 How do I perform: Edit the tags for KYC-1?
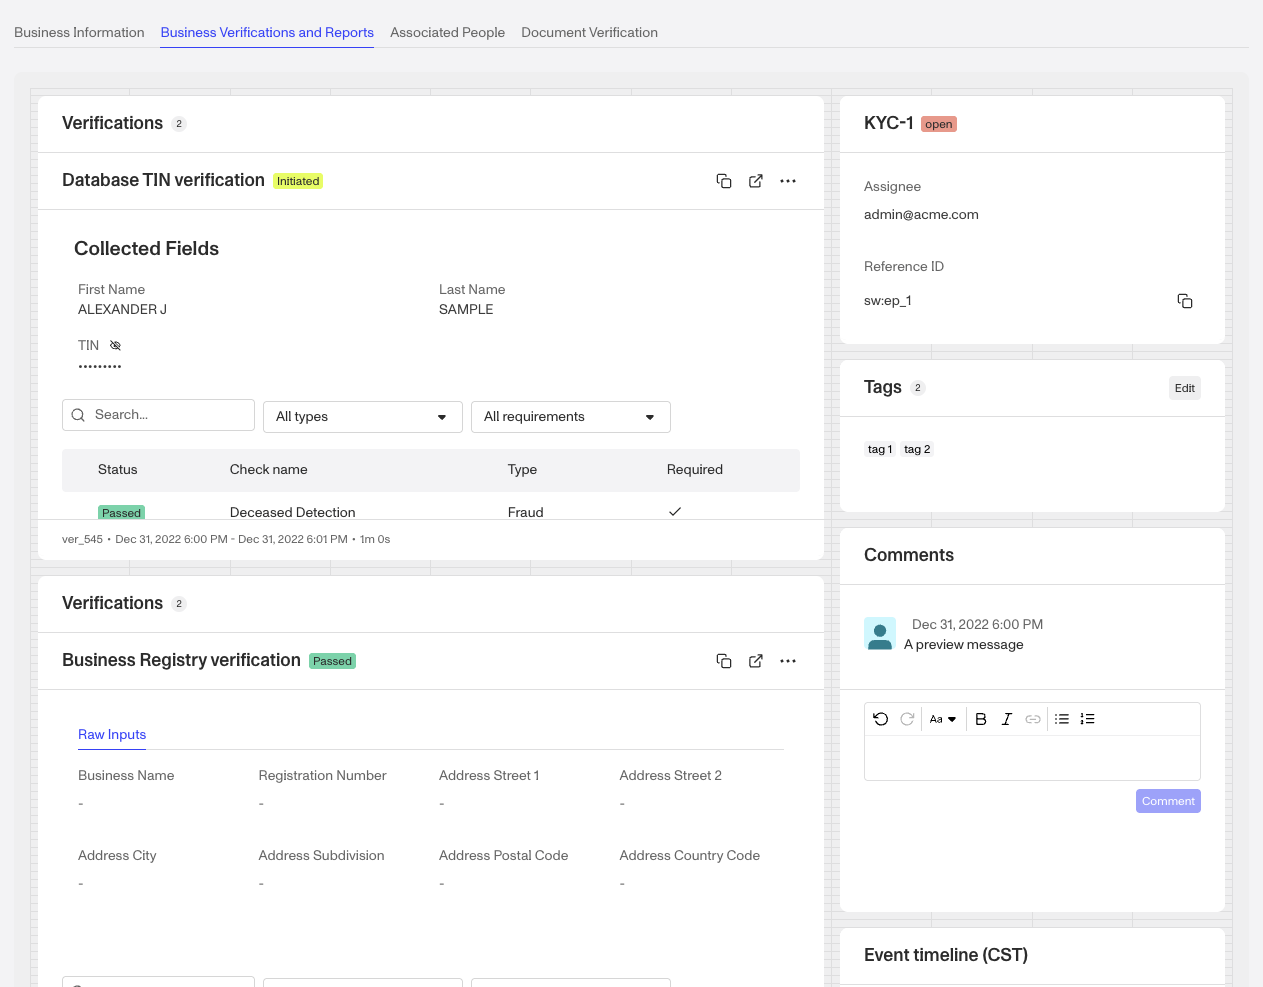[x=1184, y=388]
